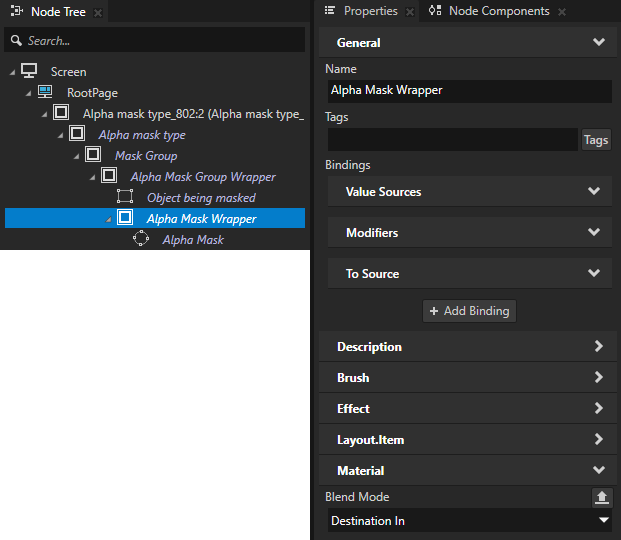Click the Alpha Mask circular node icon
The height and width of the screenshot is (540, 621).
[x=141, y=239]
